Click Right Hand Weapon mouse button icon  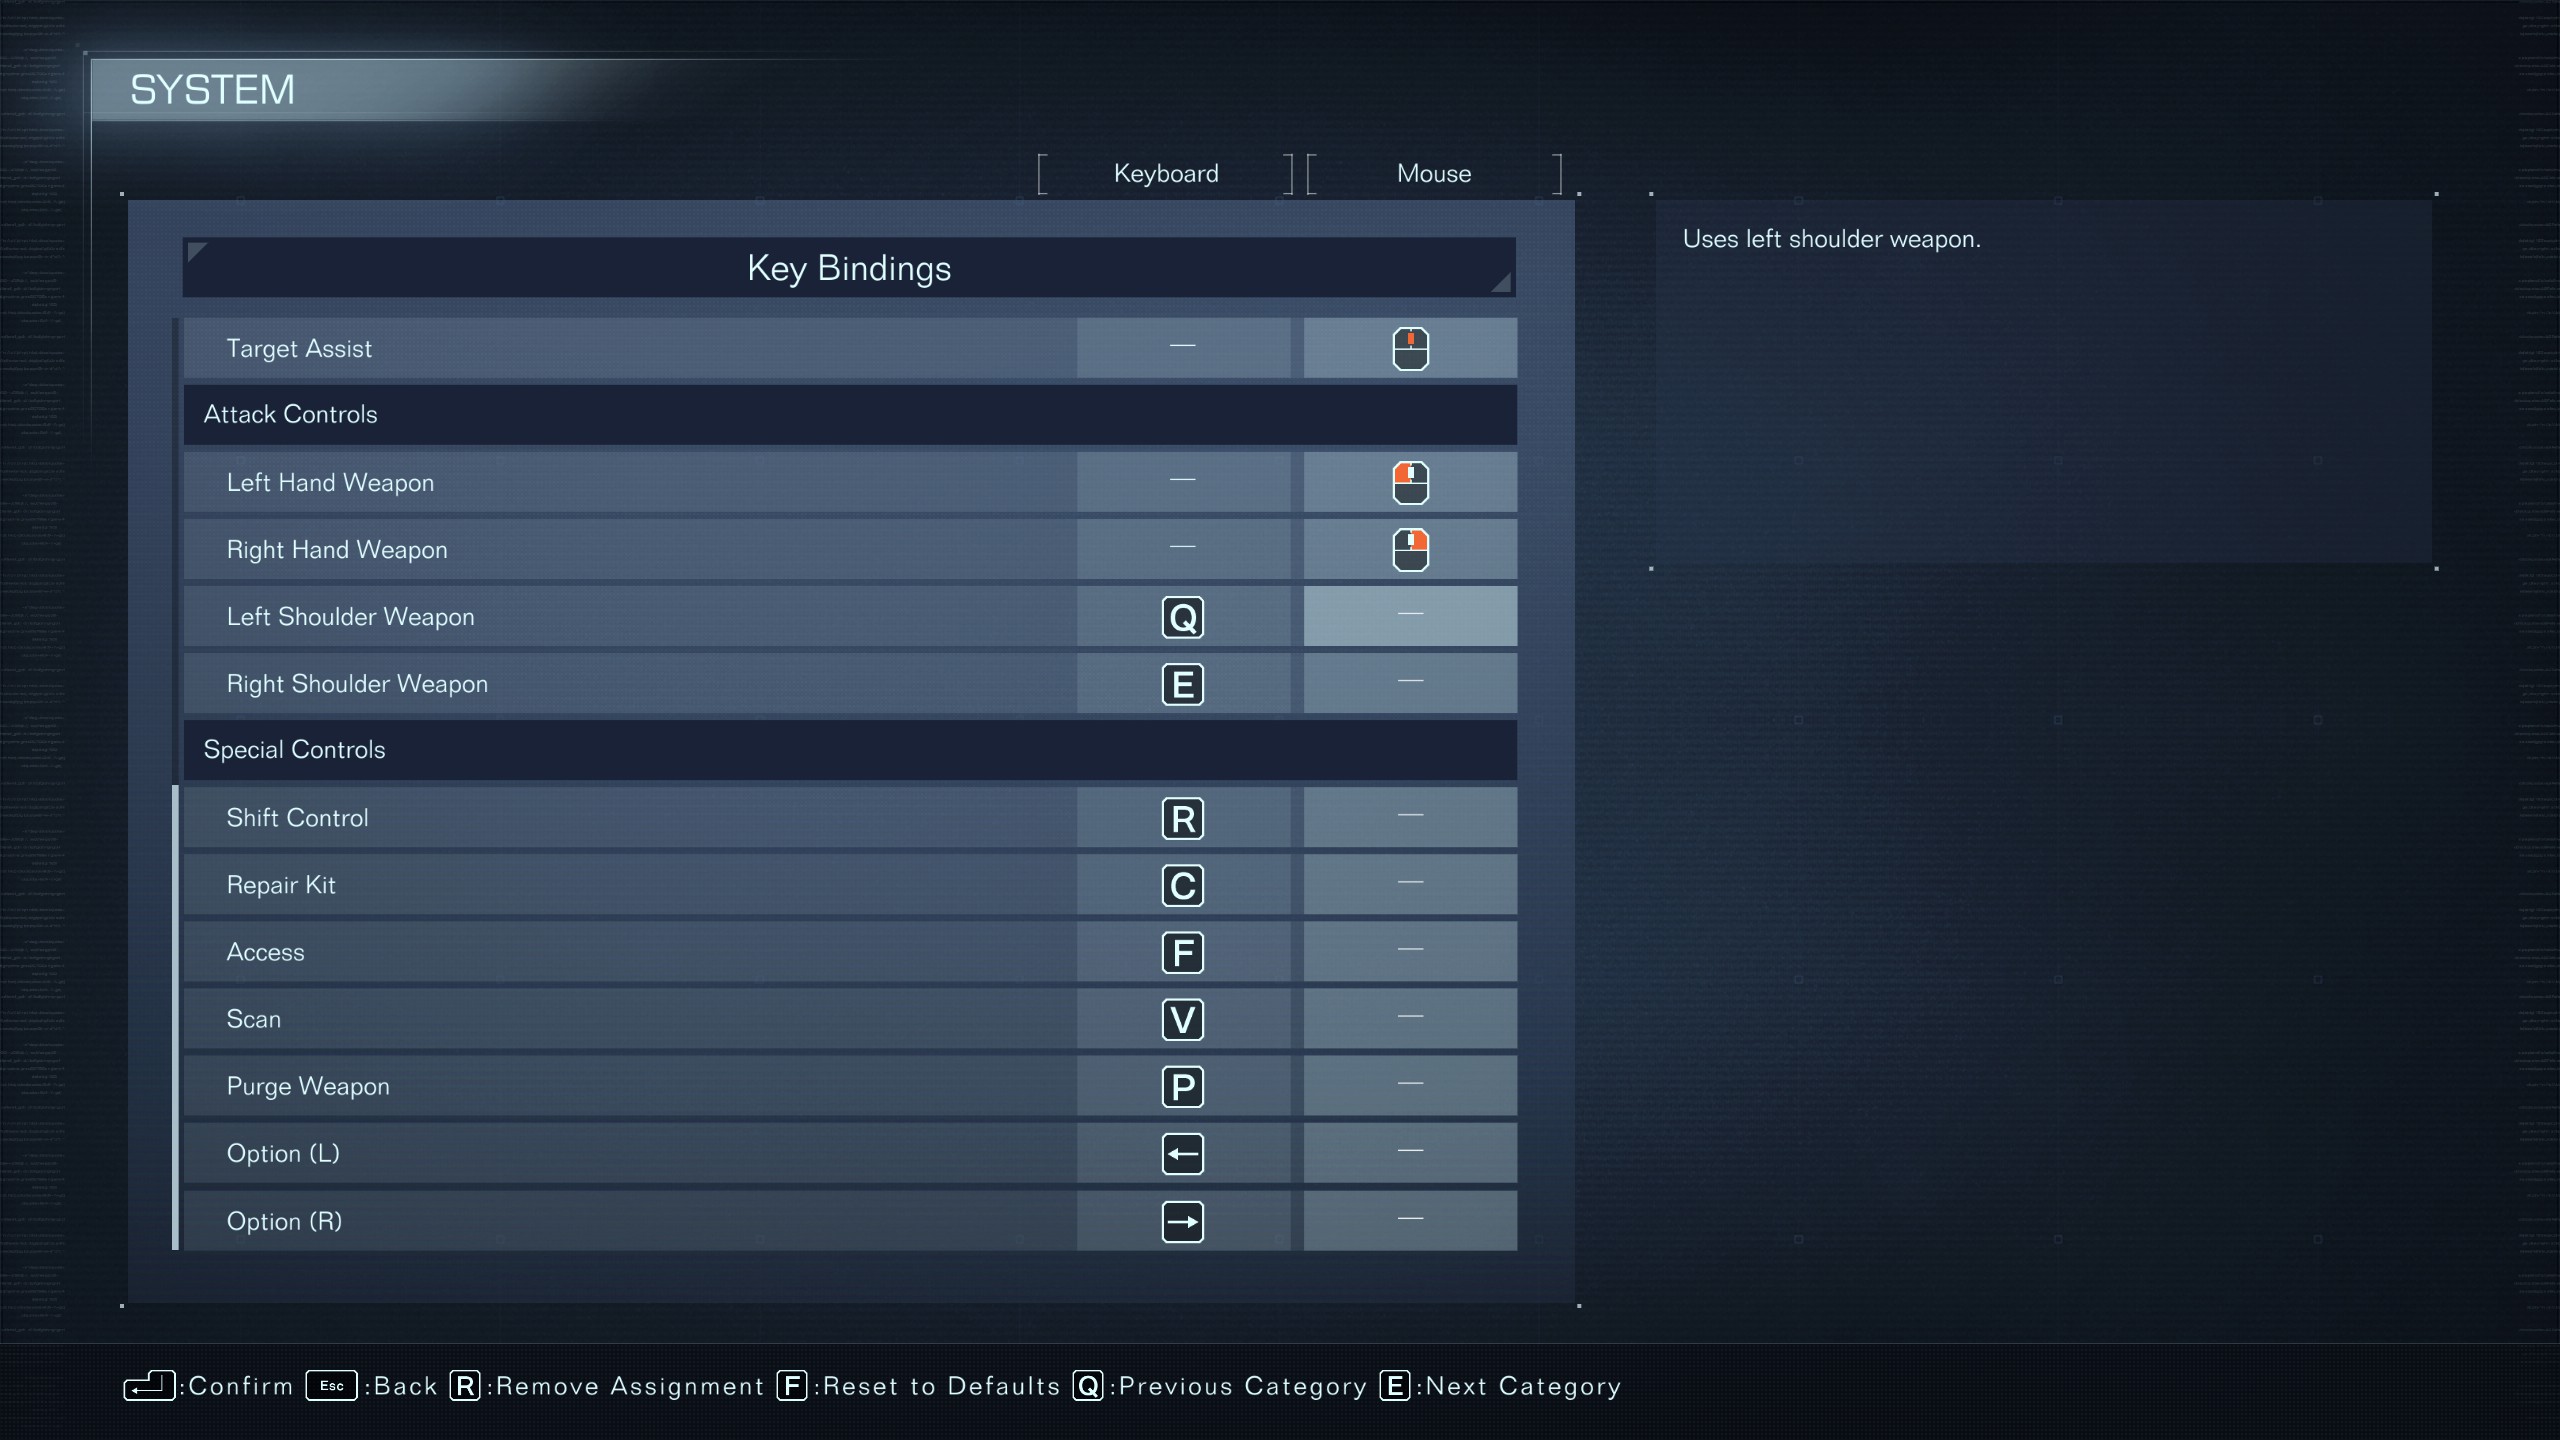click(1407, 549)
